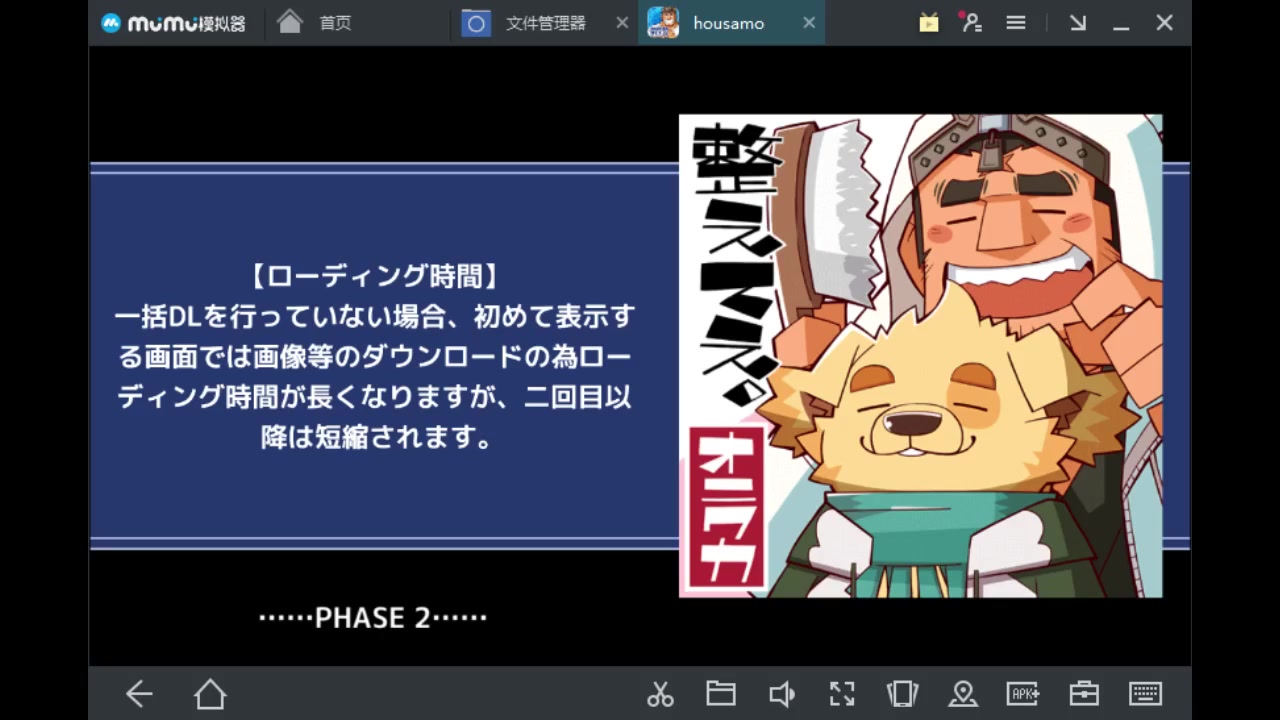1280x720 pixels.
Task: Click the barber and lion stamp image
Action: 920,355
